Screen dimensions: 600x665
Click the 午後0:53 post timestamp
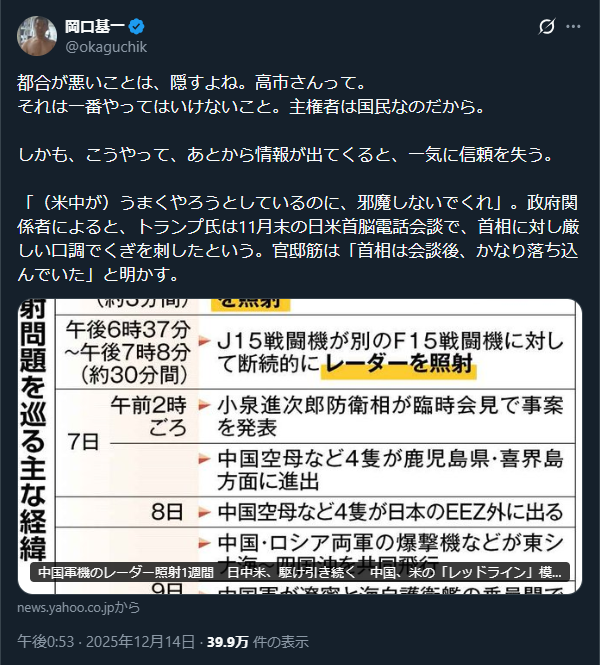[x=45, y=642]
